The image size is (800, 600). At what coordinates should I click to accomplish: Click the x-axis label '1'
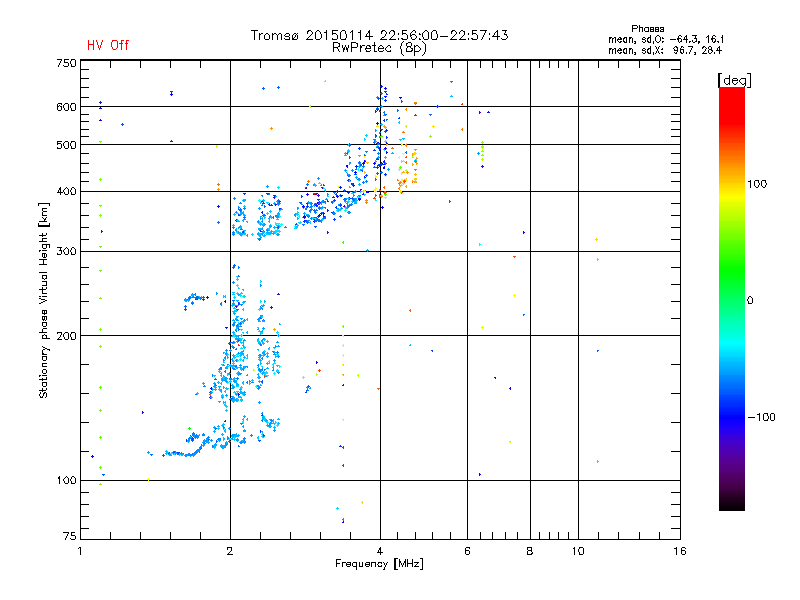point(80,551)
